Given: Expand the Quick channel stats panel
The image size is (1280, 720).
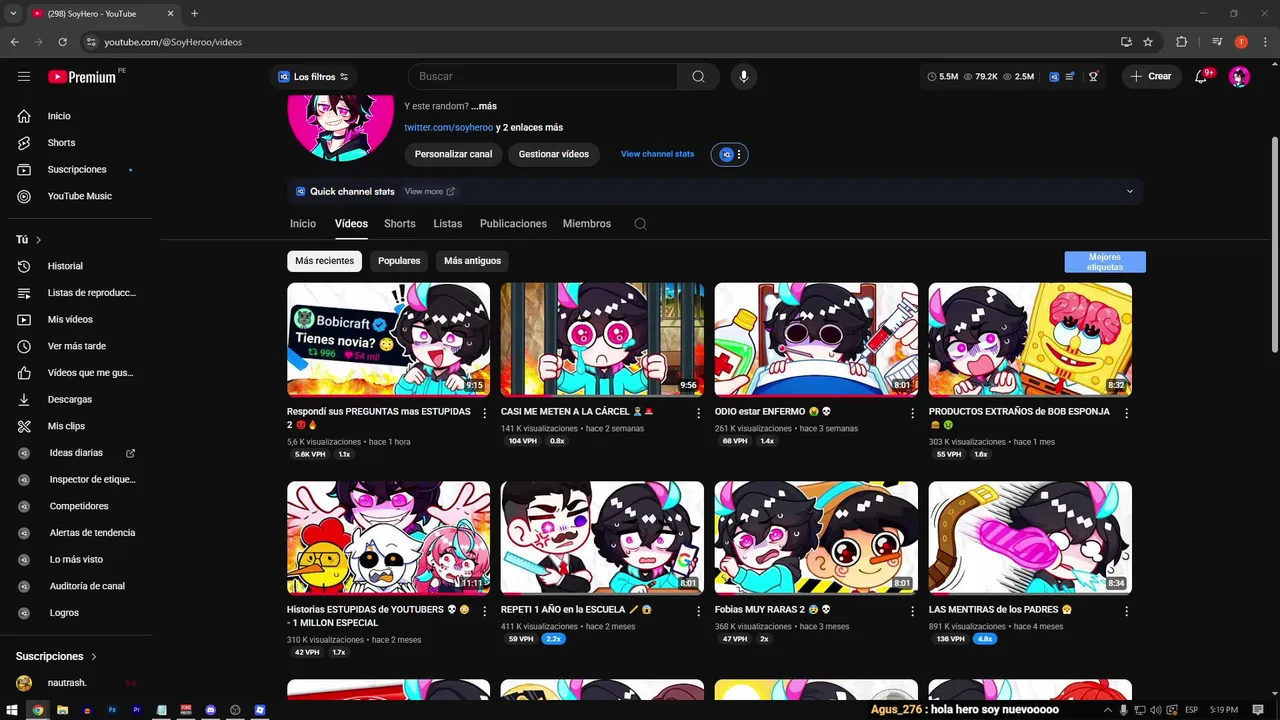Looking at the screenshot, I should [1130, 191].
